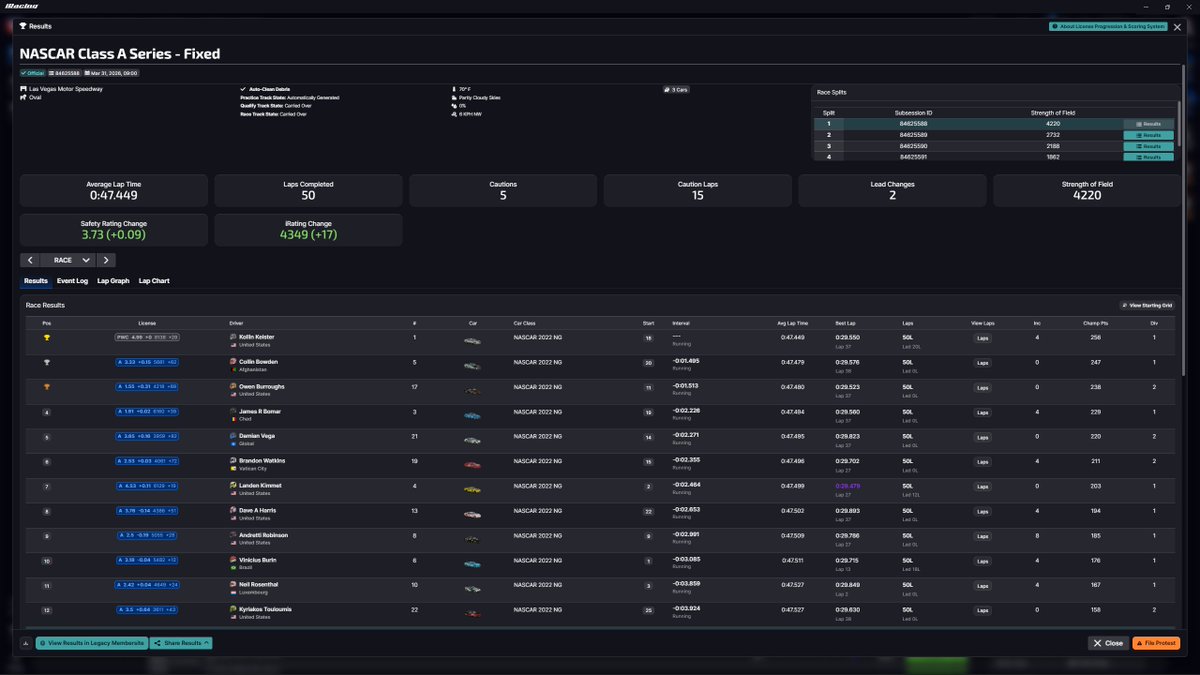Click Kollin Keister's gold trophy icon

(46, 338)
